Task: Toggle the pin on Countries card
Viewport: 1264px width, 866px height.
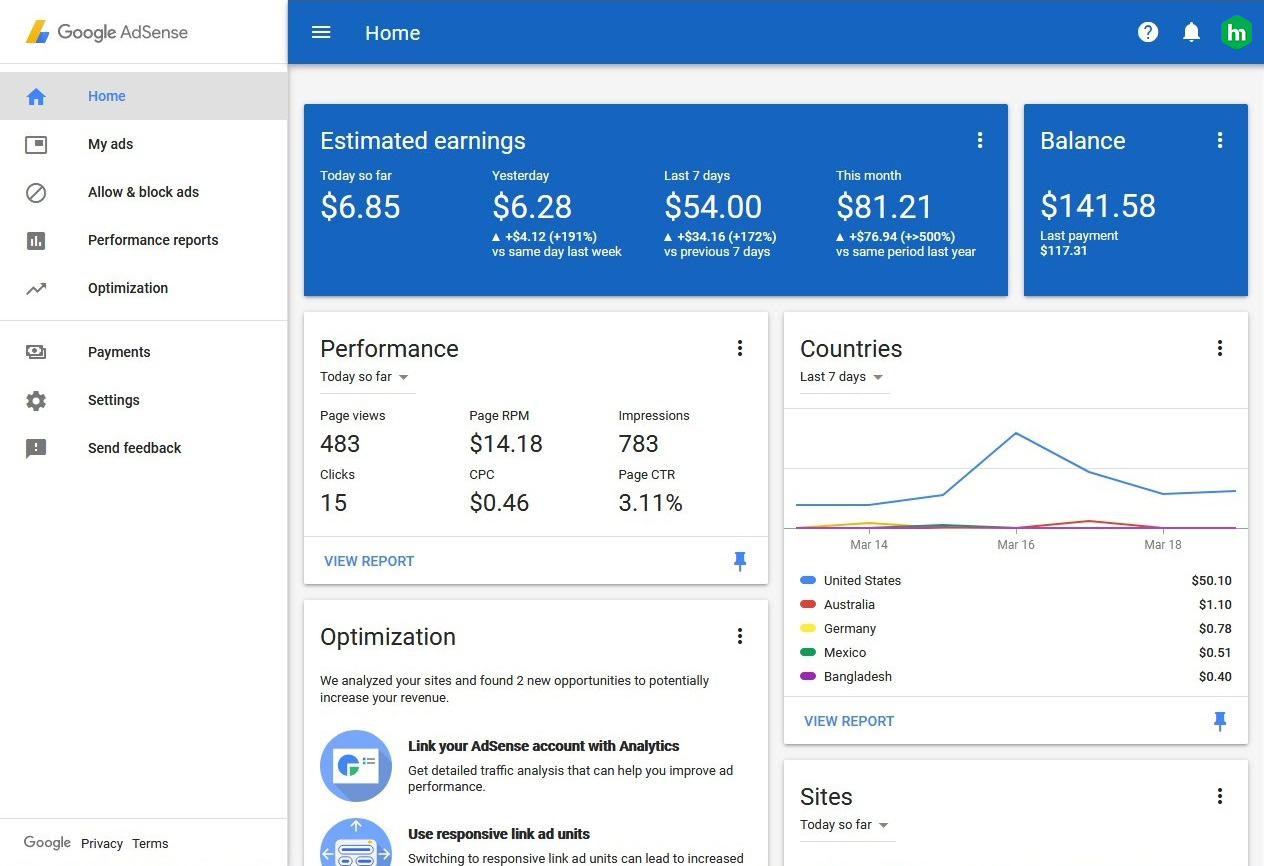Action: tap(1220, 721)
